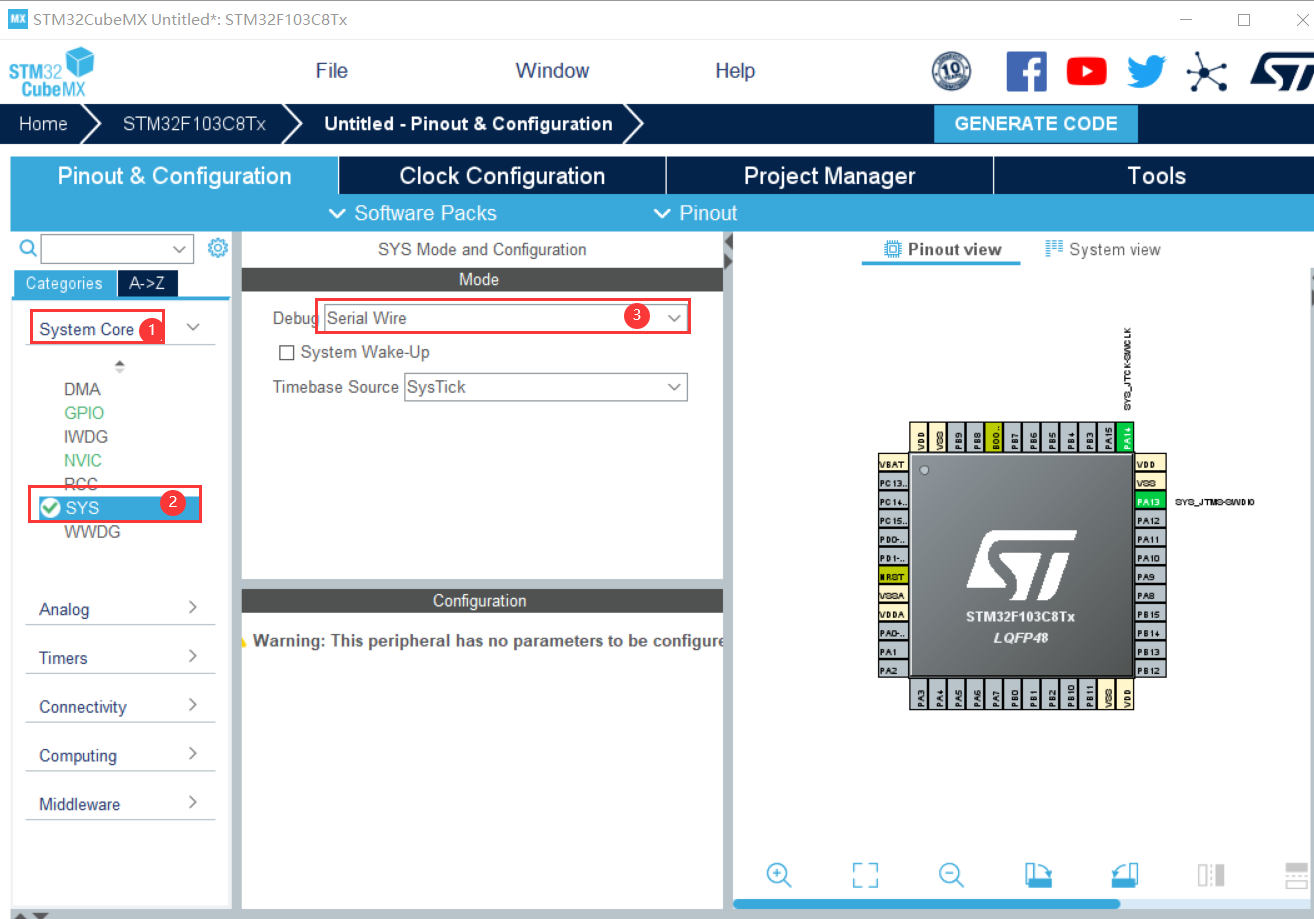Image resolution: width=1314 pixels, height=919 pixels.
Task: Click the search magnifier icon
Action: click(x=28, y=248)
